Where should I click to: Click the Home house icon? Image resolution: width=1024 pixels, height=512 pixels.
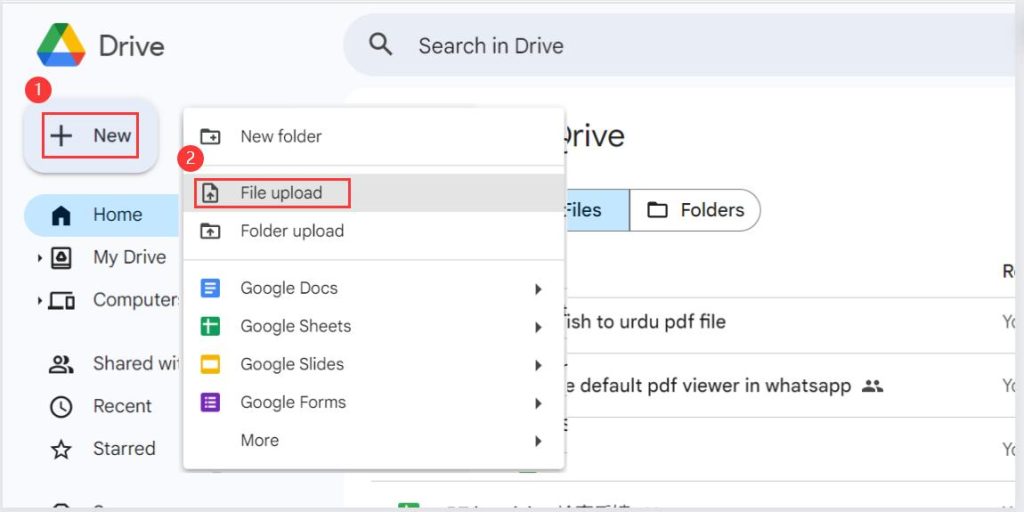61,215
